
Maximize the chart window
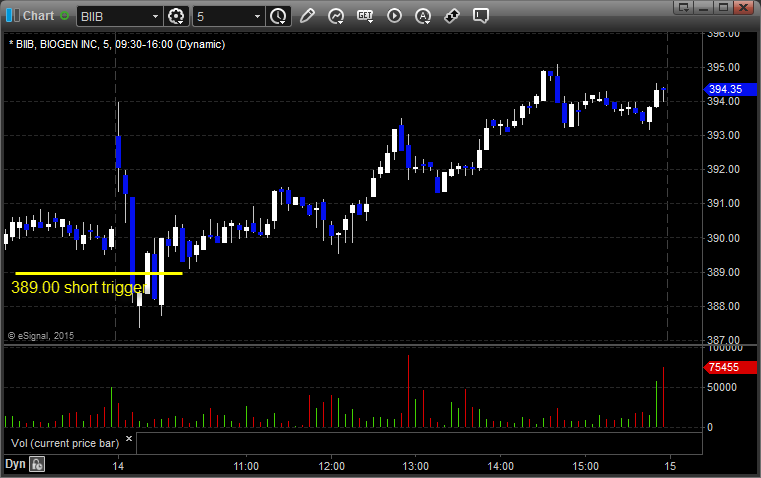pyautogui.click(x=724, y=7)
